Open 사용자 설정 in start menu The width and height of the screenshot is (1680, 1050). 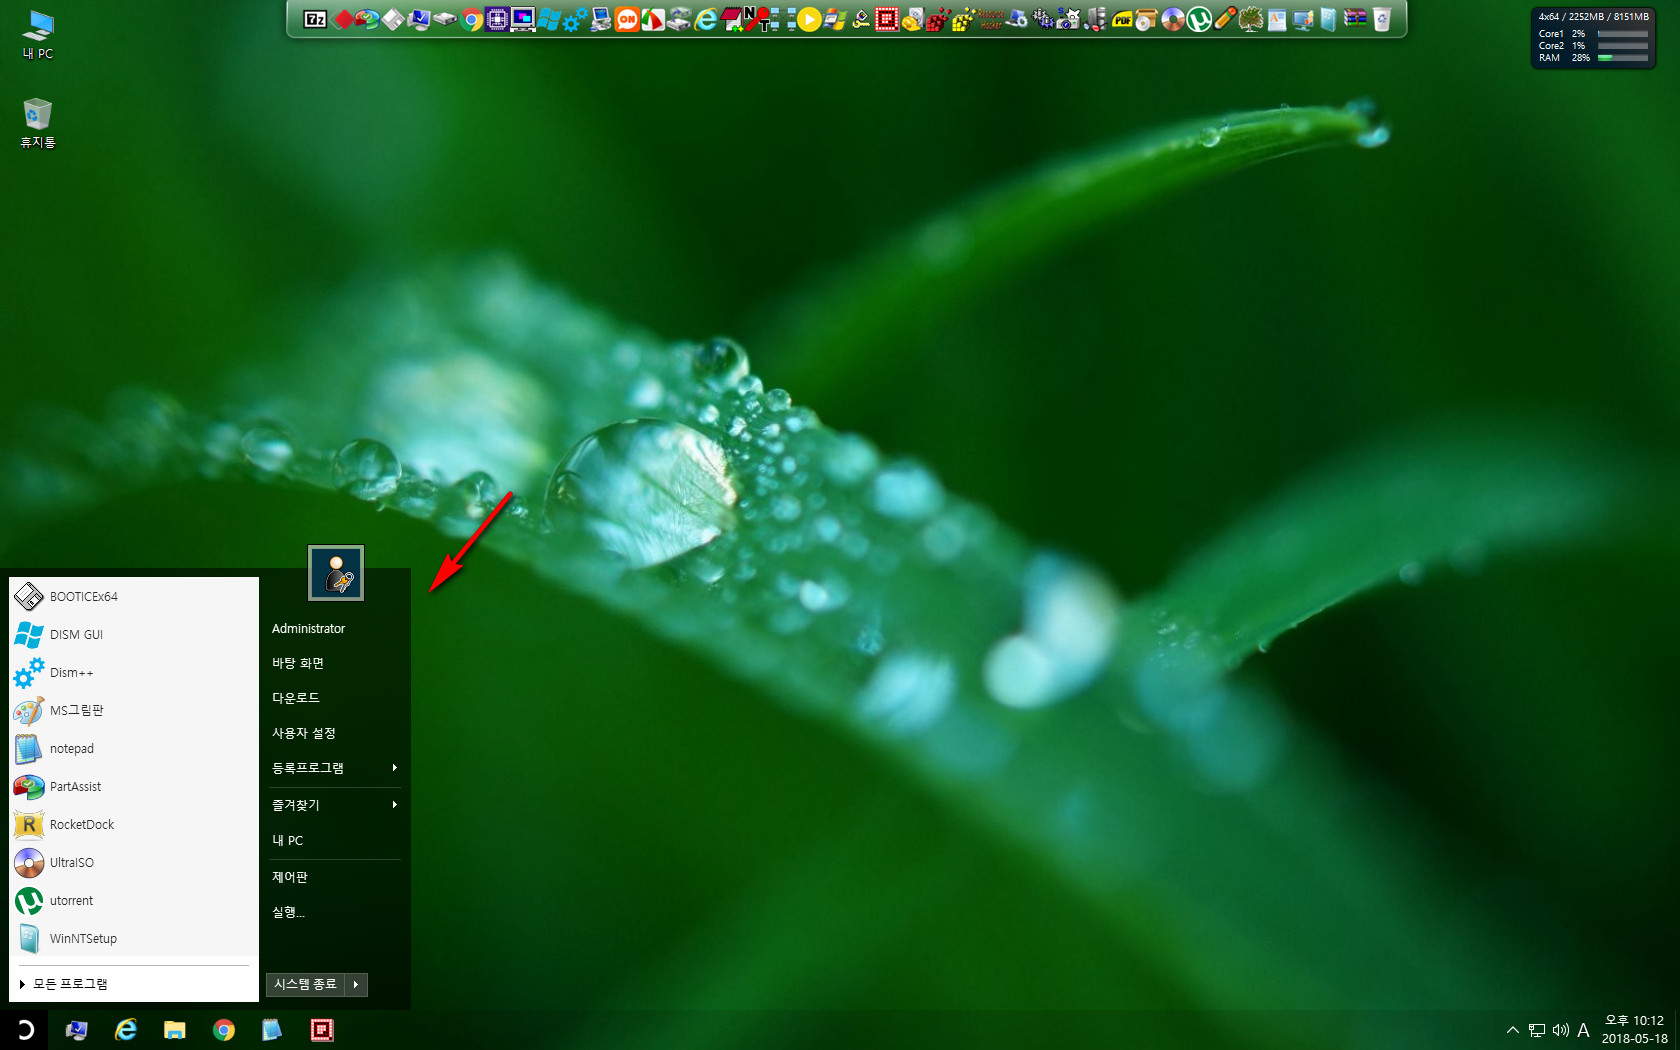click(x=304, y=733)
